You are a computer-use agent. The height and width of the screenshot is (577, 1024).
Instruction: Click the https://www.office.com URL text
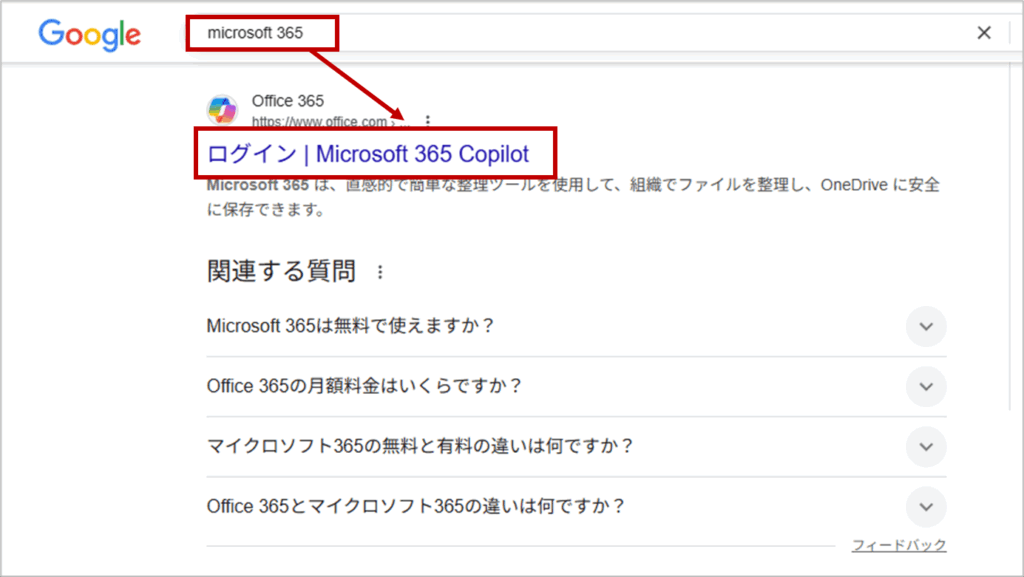coord(318,121)
